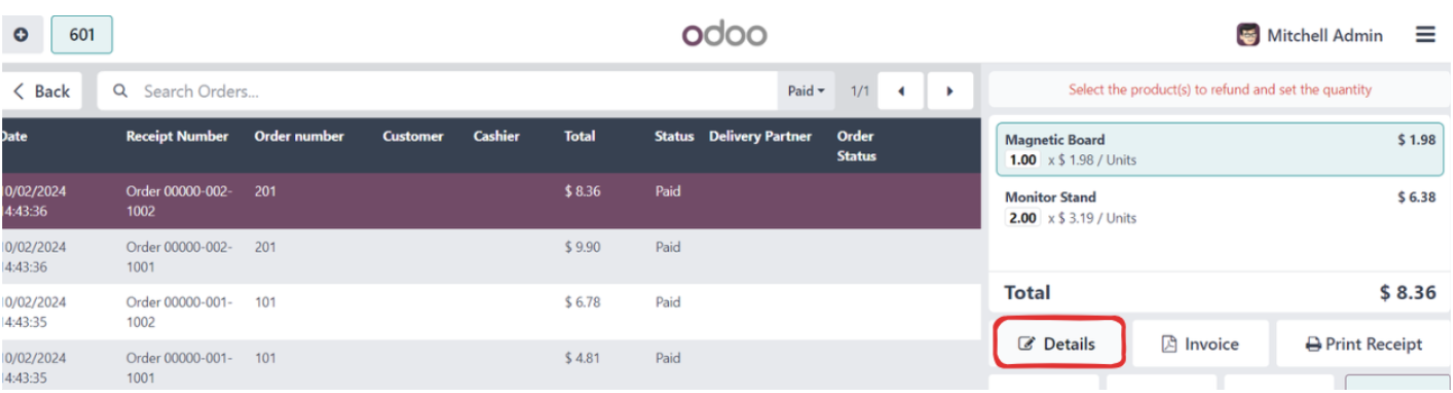Open the hamburger menu icon

1426,35
